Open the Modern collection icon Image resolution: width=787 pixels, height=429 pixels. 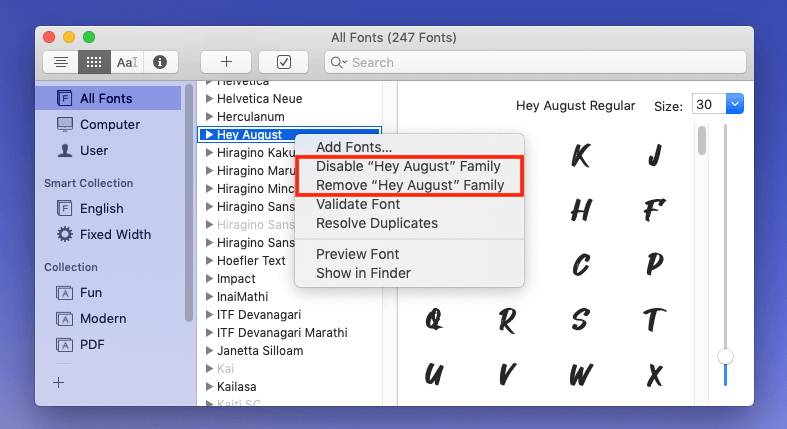(x=64, y=319)
